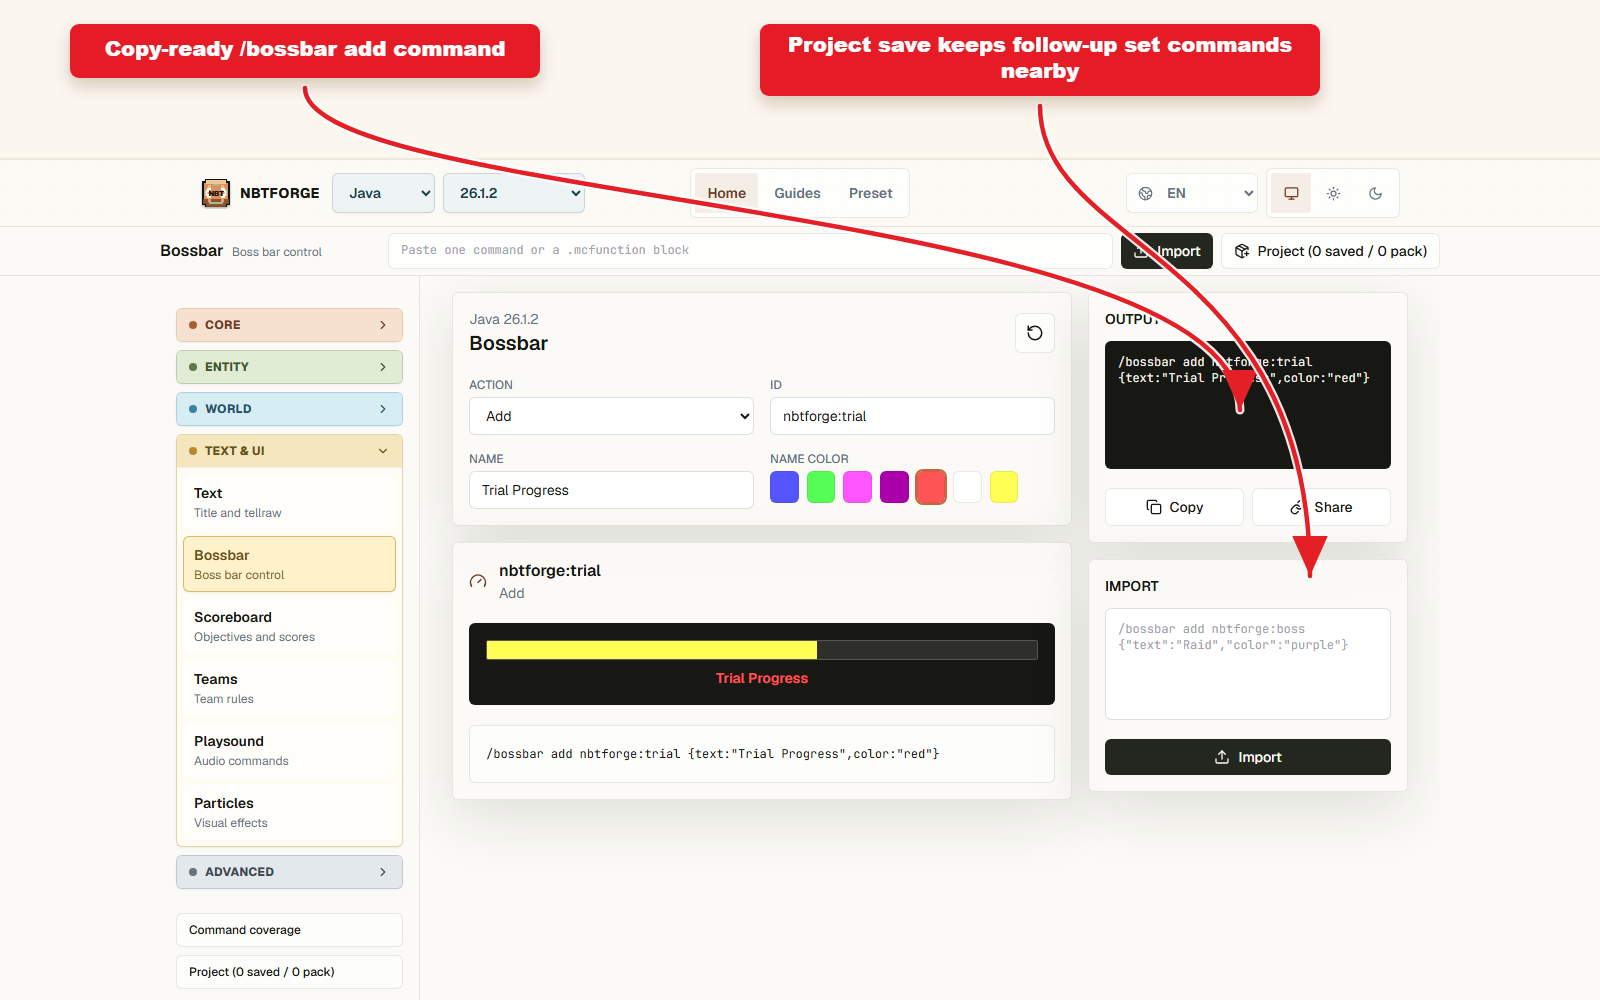Viewport: 1600px width, 1000px height.
Task: Expand the CORE category
Action: click(x=289, y=325)
